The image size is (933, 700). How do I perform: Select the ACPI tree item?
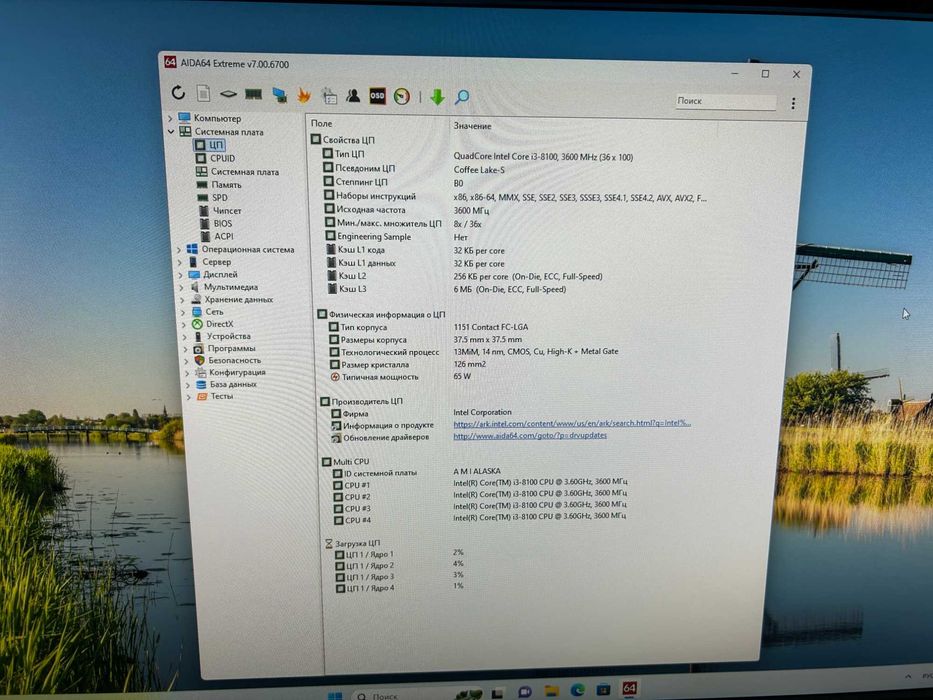217,236
